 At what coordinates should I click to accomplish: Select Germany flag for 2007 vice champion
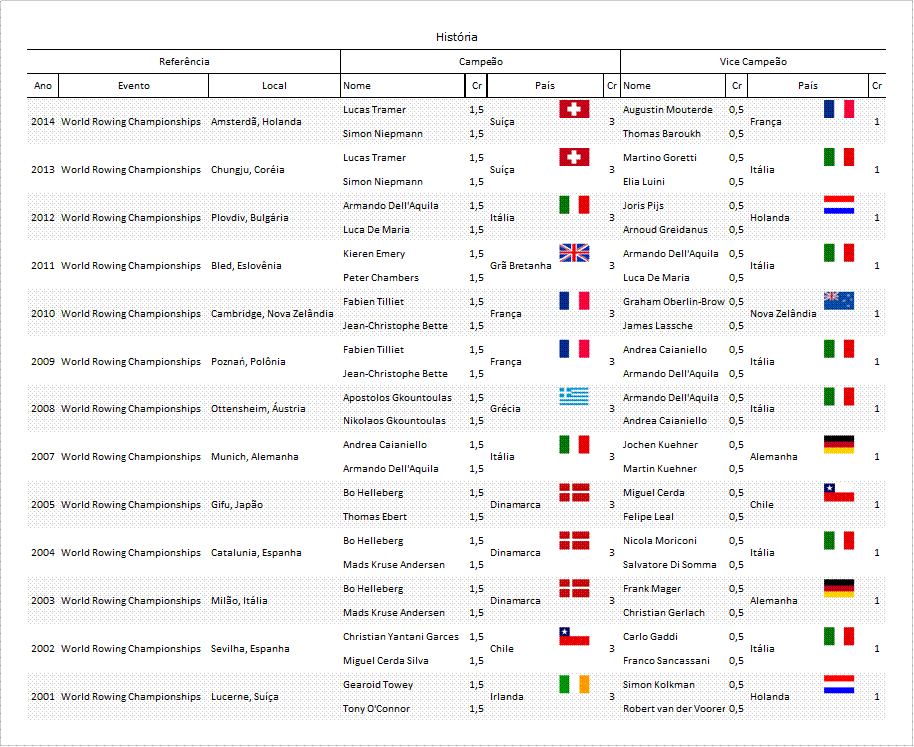click(x=839, y=444)
